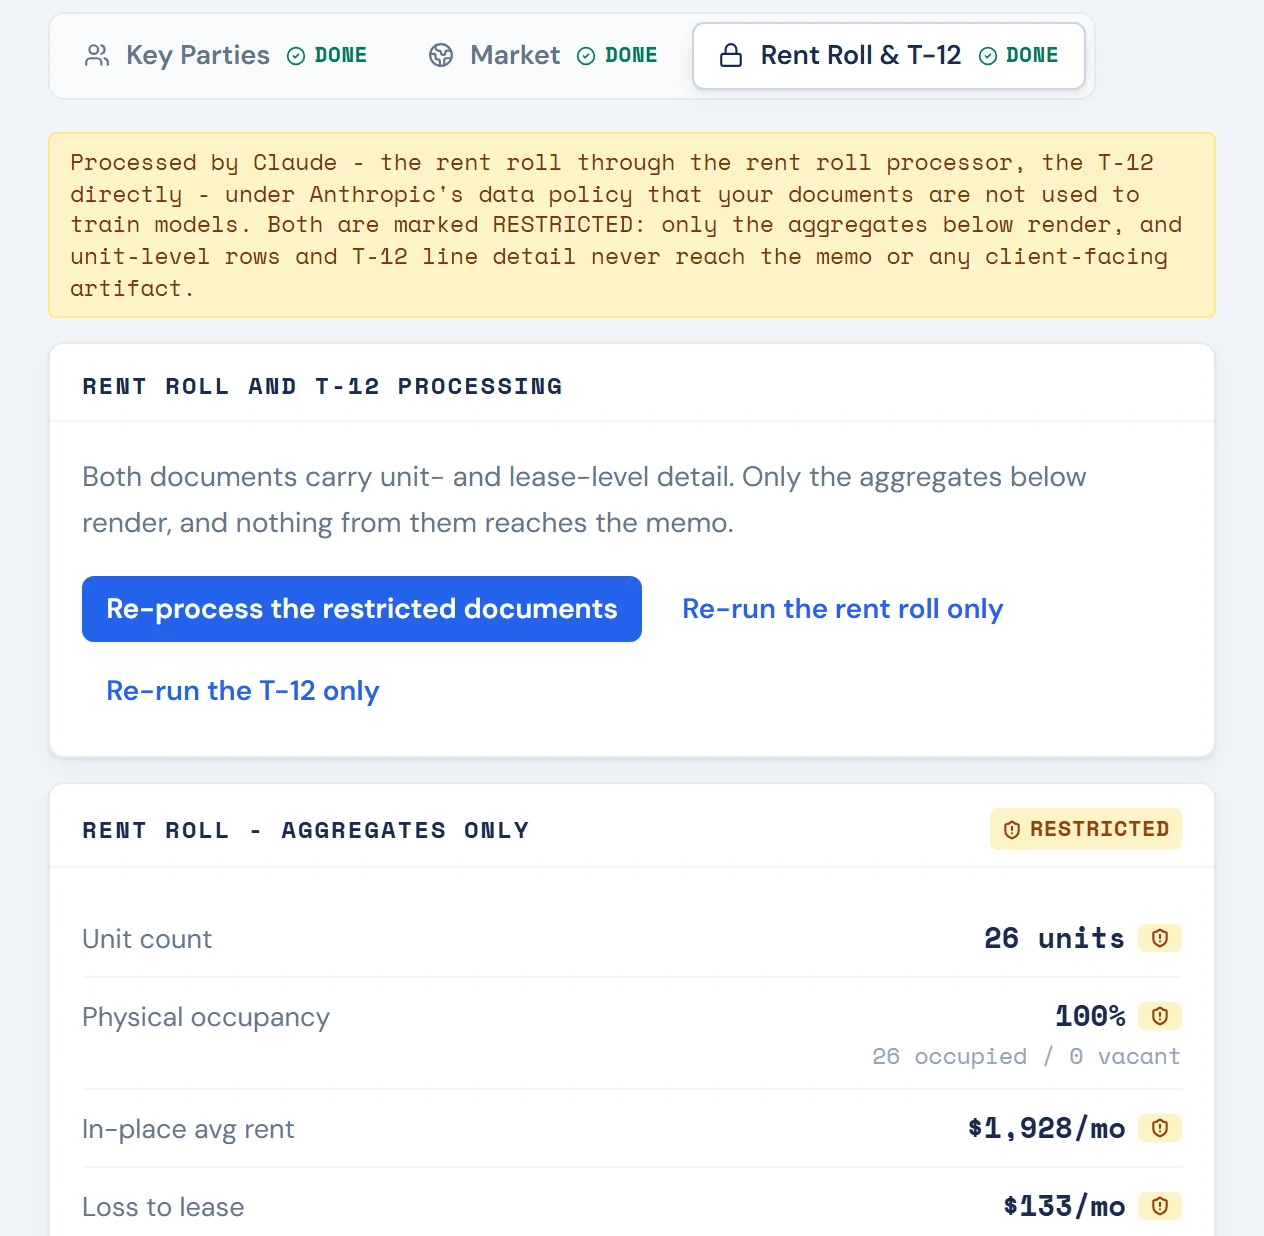Re-run the T-12 only
1264x1236 pixels.
243,691
